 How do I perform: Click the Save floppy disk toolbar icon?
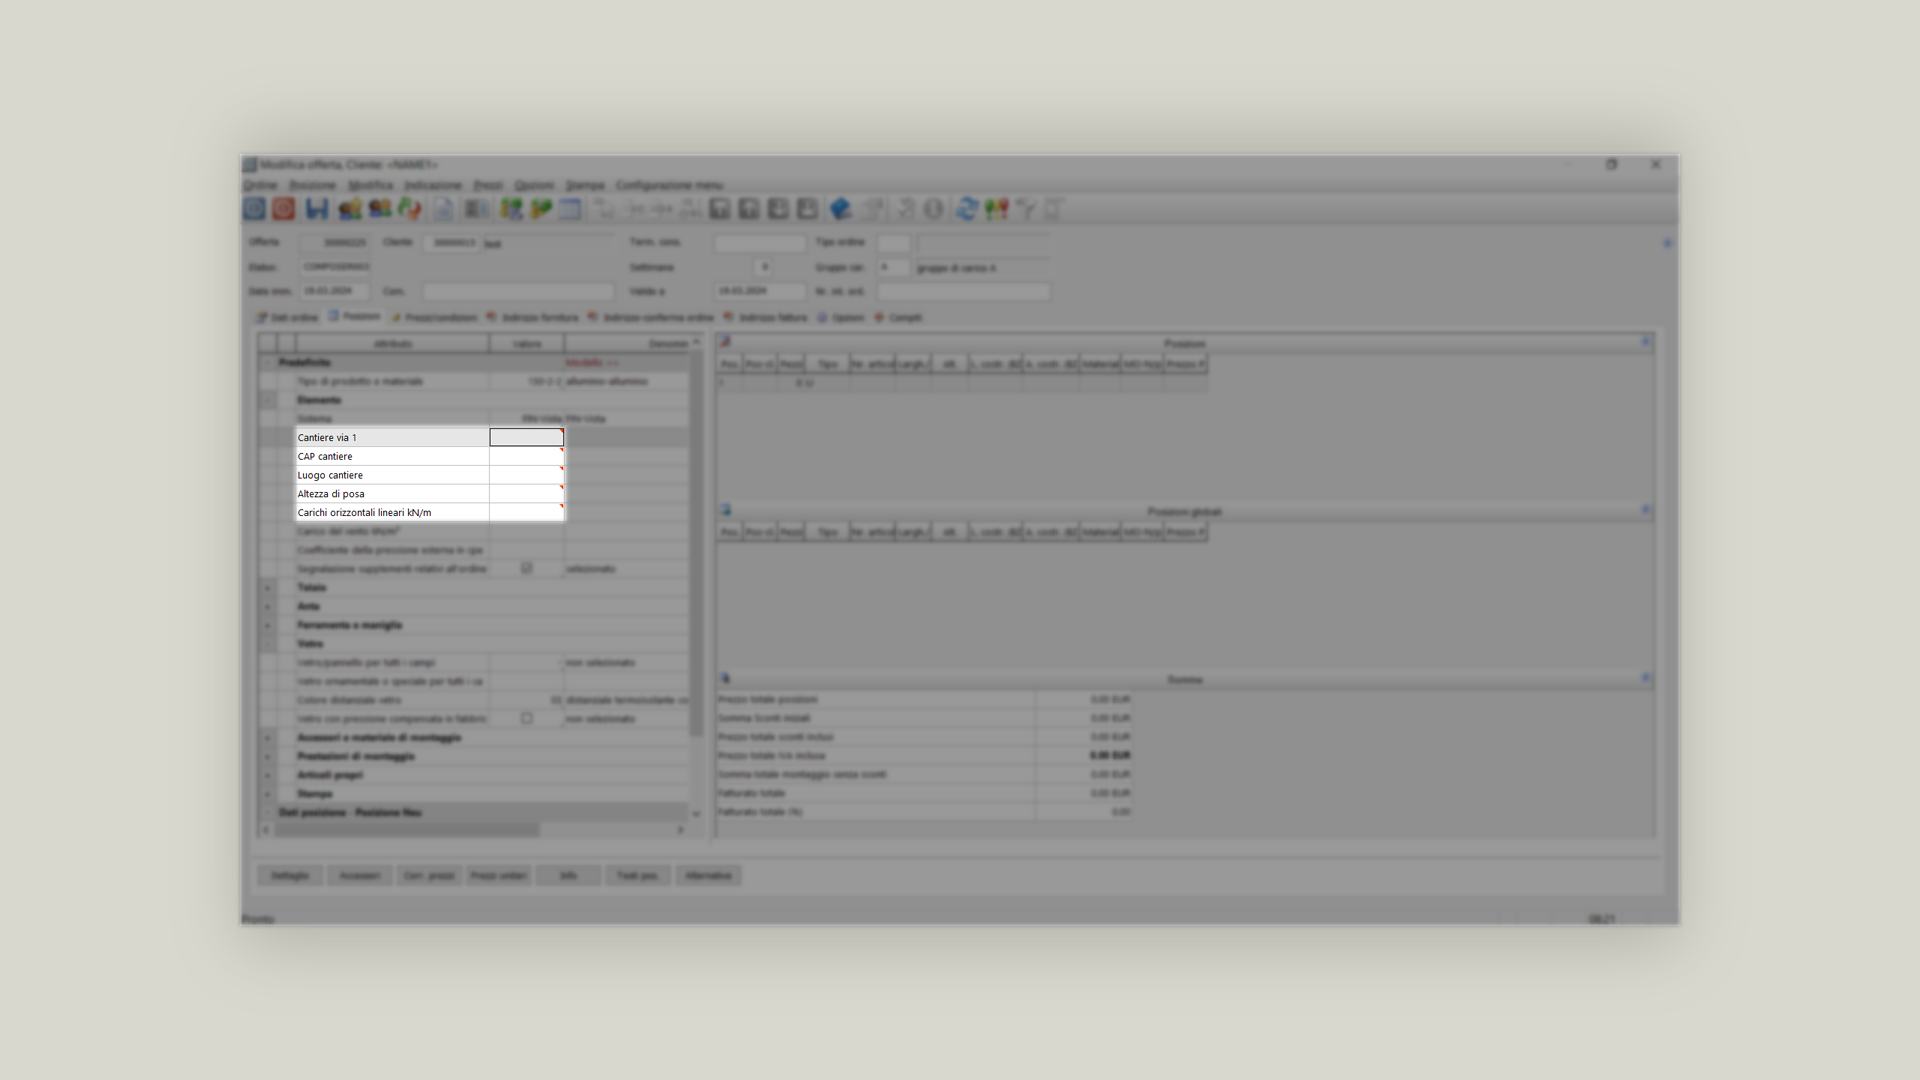tap(317, 208)
